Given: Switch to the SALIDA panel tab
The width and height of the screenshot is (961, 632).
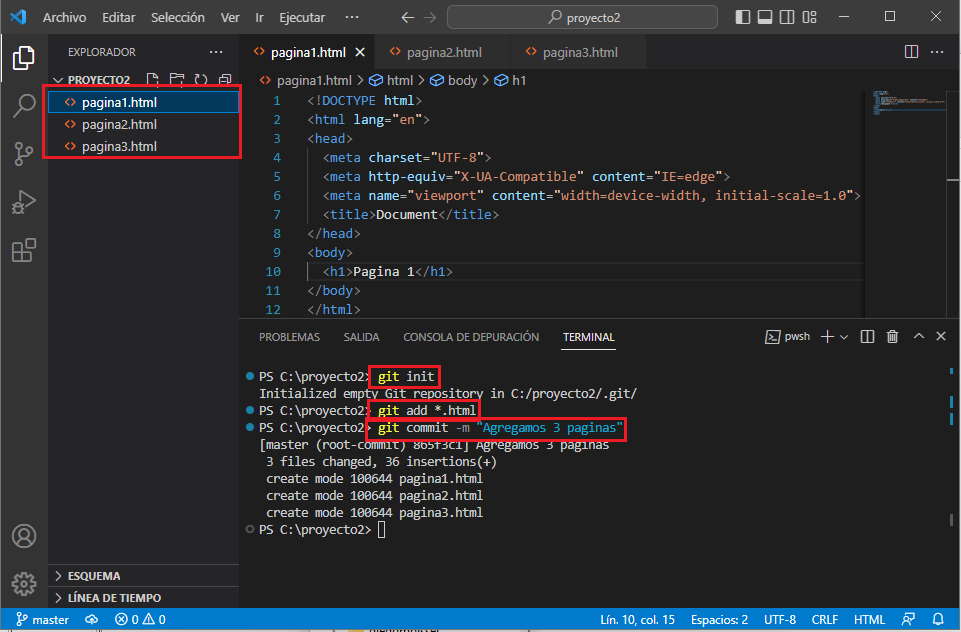Looking at the screenshot, I should pos(361,337).
